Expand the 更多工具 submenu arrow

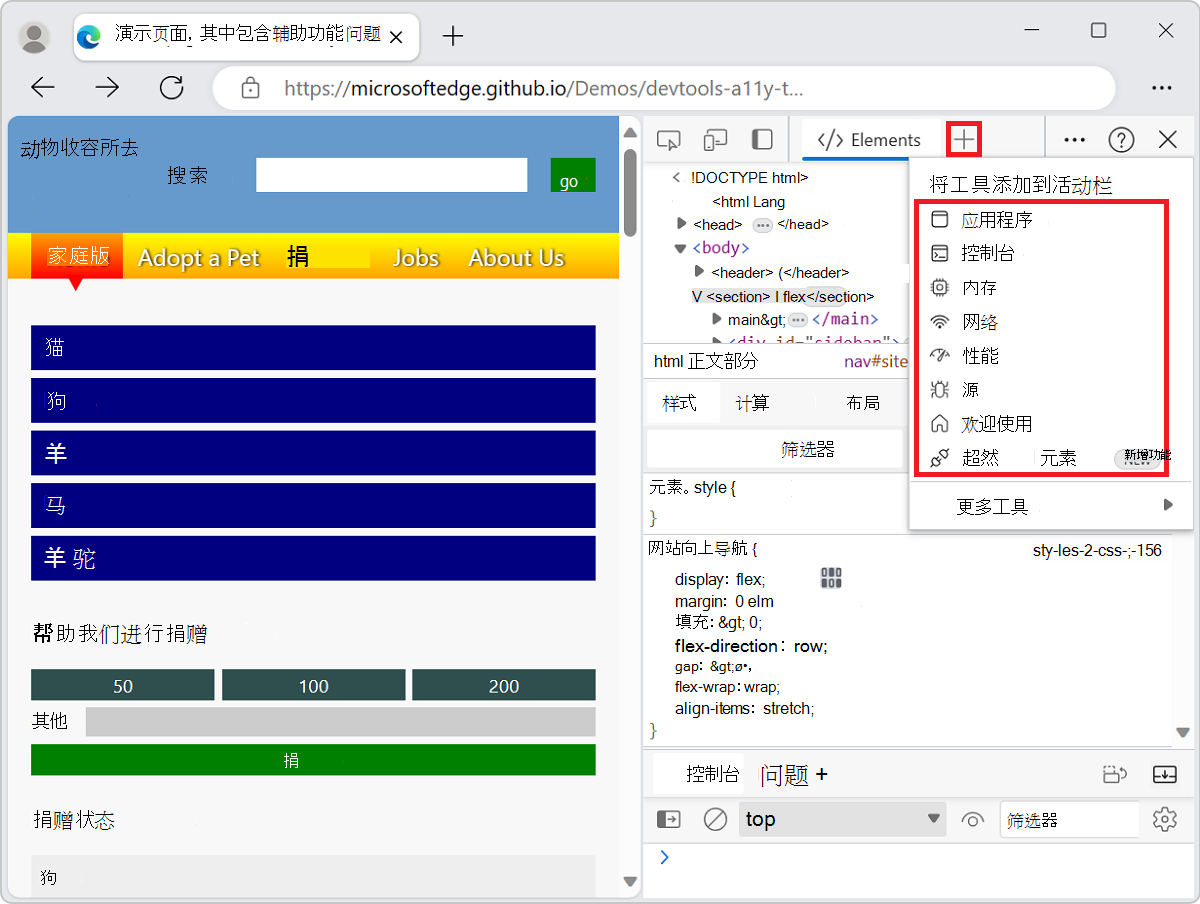pos(1168,506)
